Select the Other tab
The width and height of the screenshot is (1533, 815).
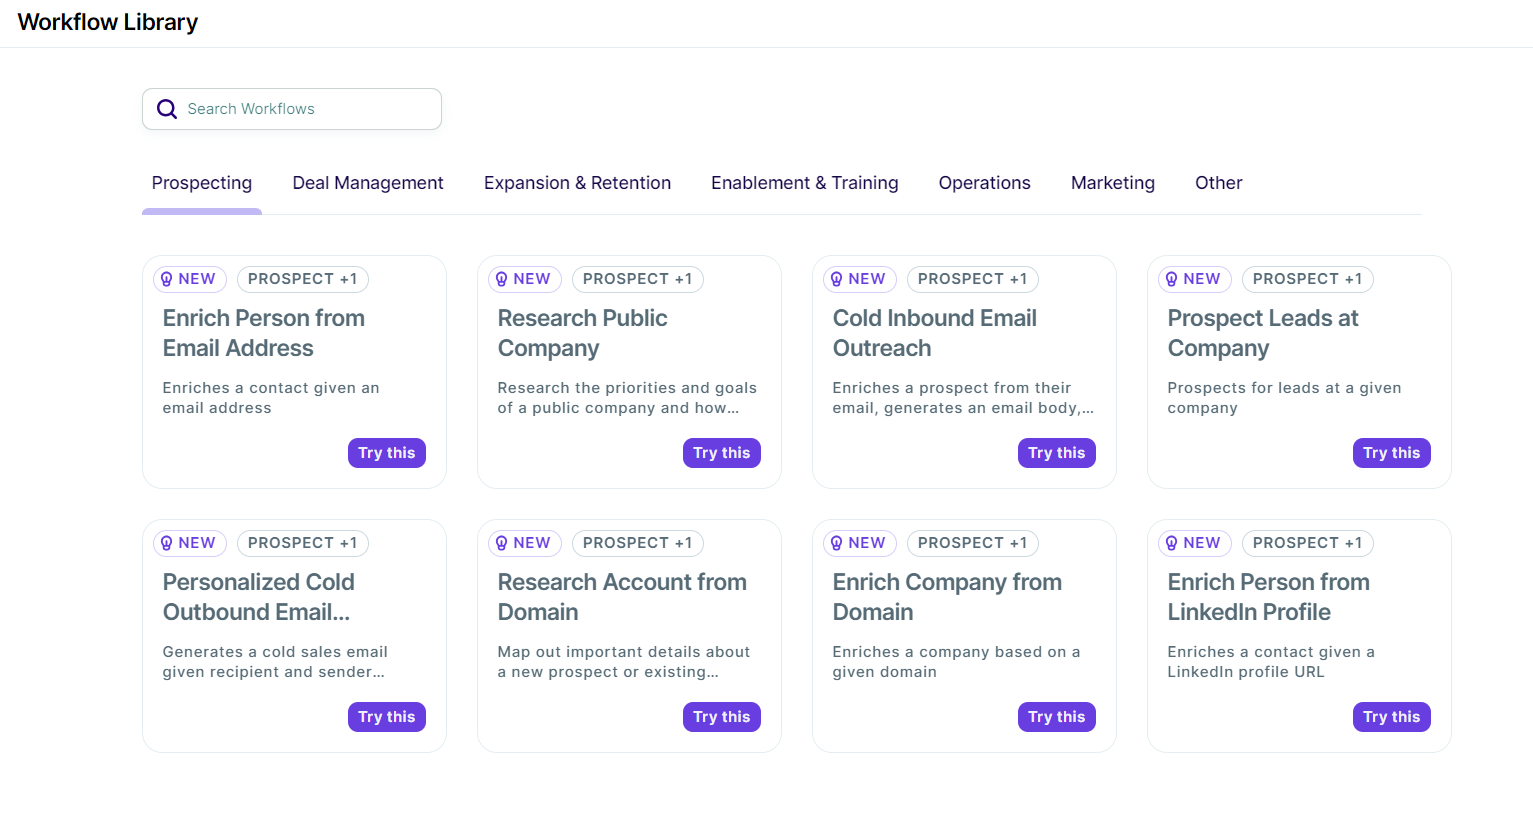click(1219, 183)
